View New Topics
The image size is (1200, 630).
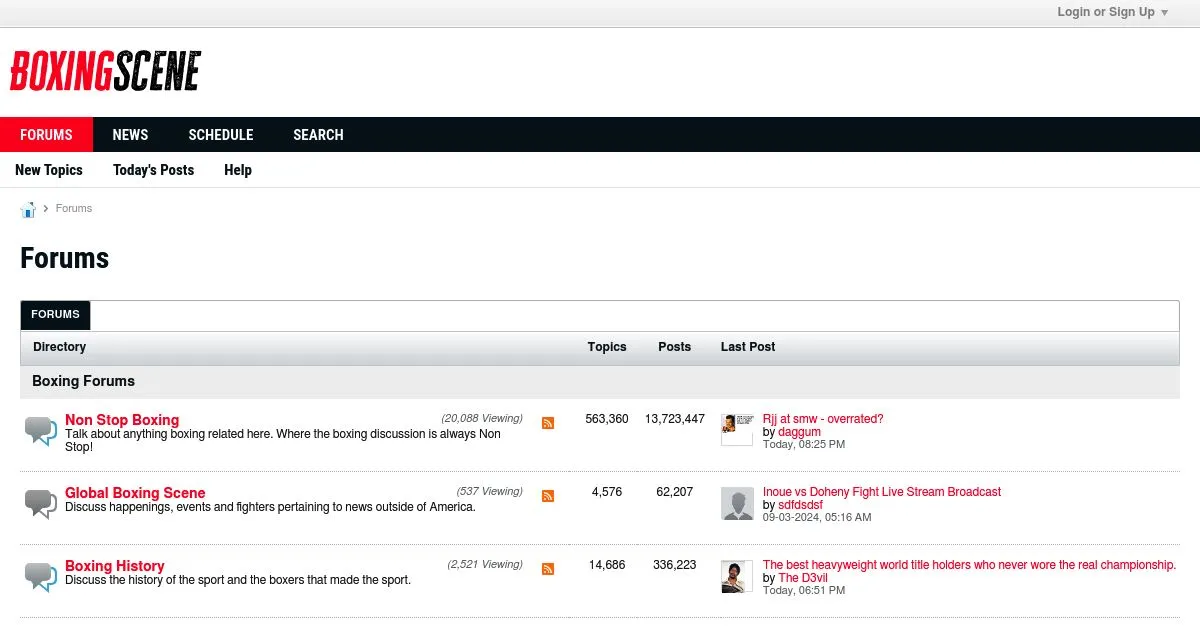tap(49, 170)
